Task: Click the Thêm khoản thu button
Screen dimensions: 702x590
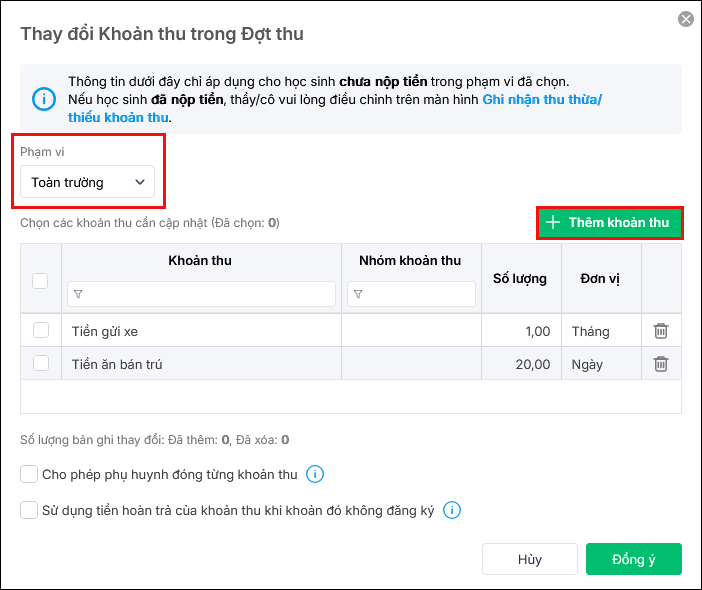Action: point(609,222)
